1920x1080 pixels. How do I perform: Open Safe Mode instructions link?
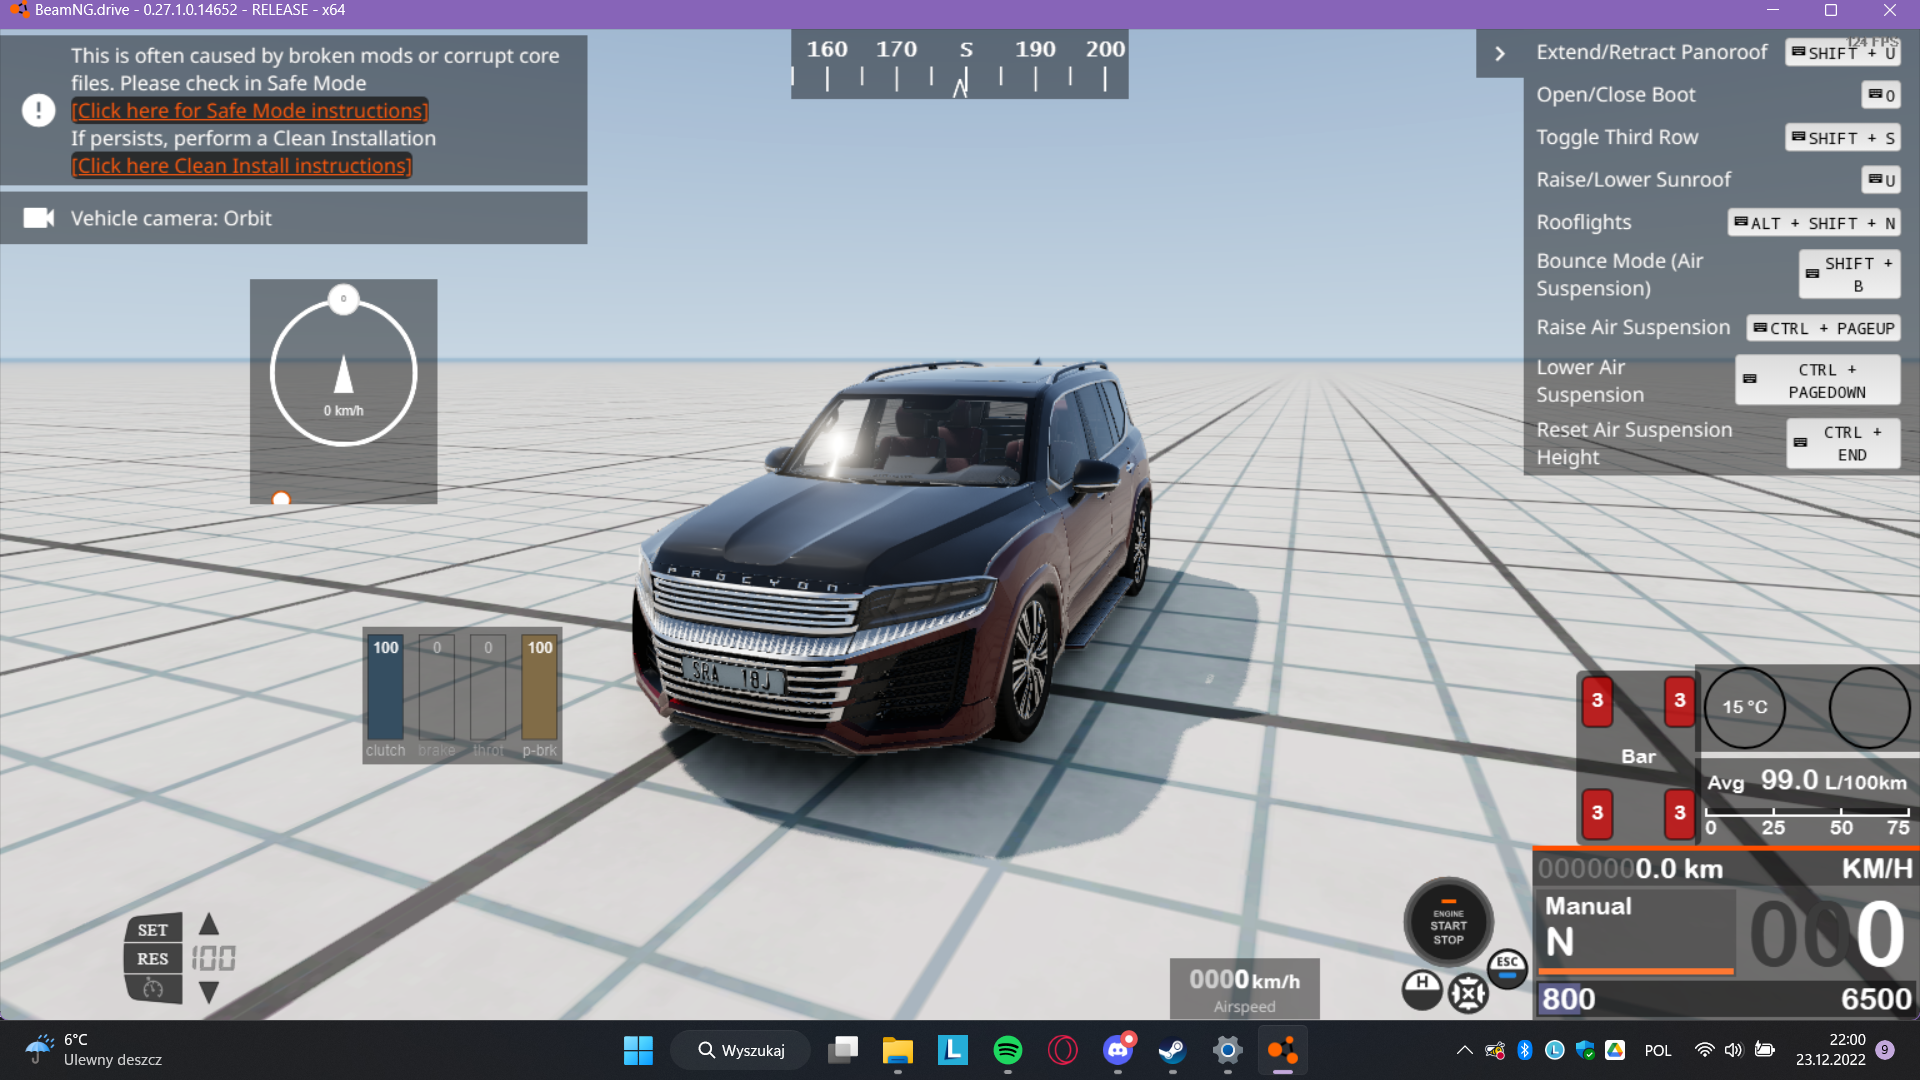point(249,111)
